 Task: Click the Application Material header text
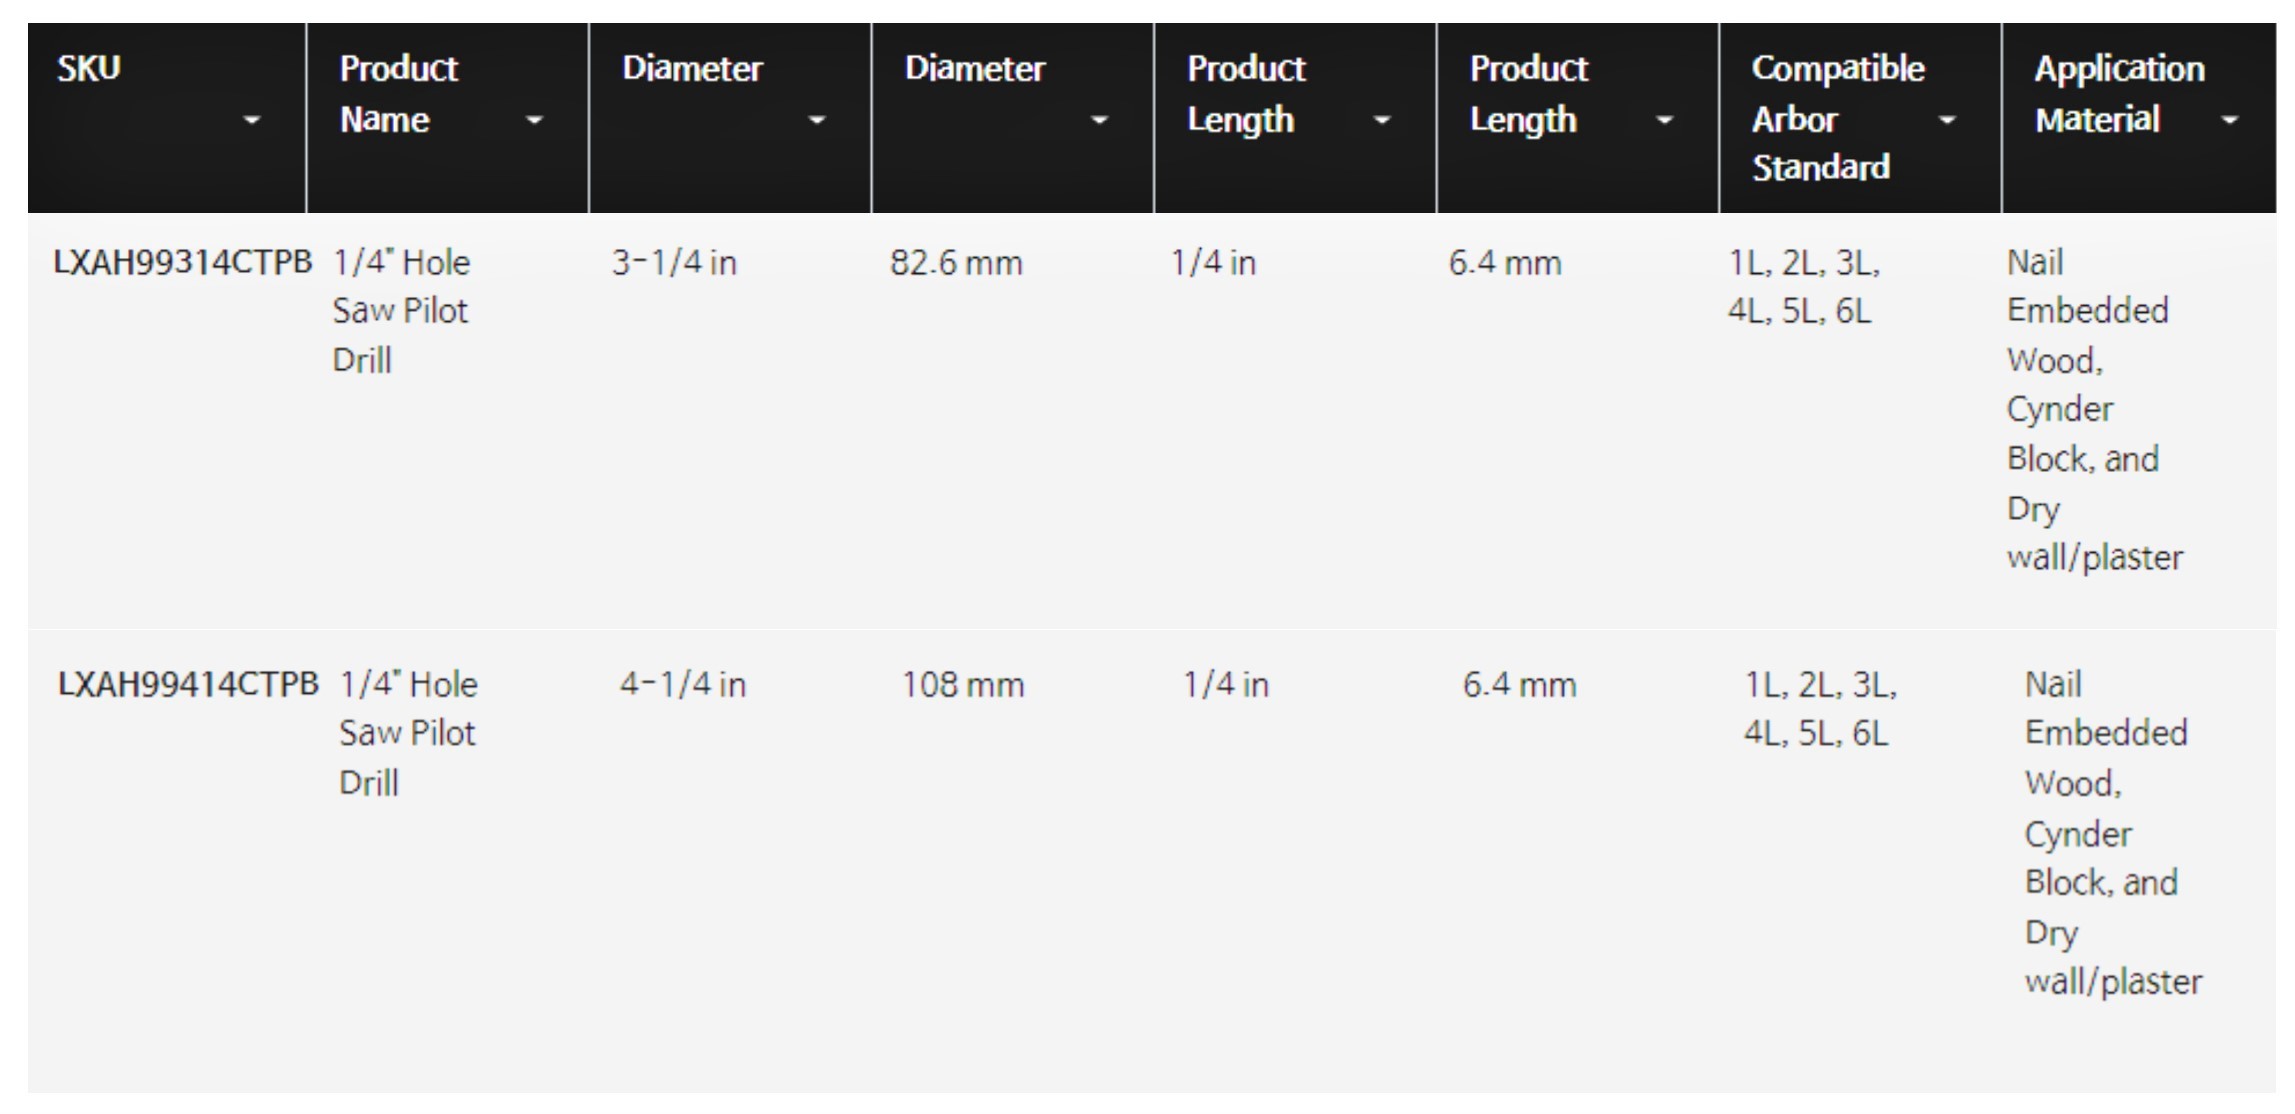[2119, 94]
